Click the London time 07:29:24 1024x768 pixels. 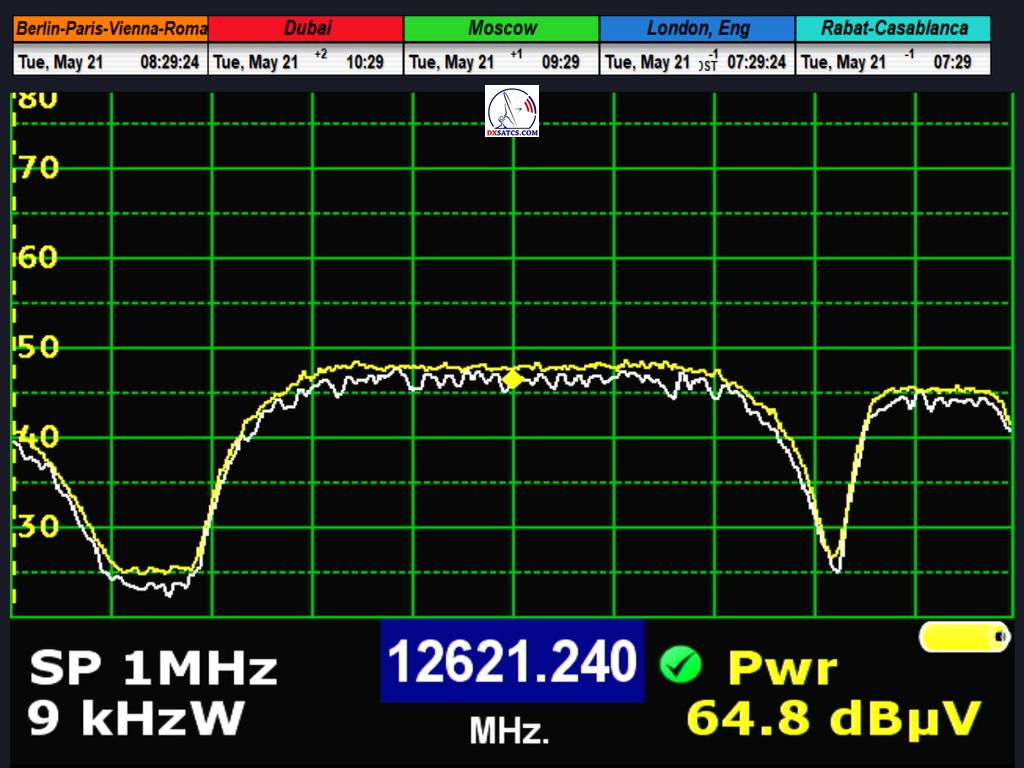coord(757,62)
